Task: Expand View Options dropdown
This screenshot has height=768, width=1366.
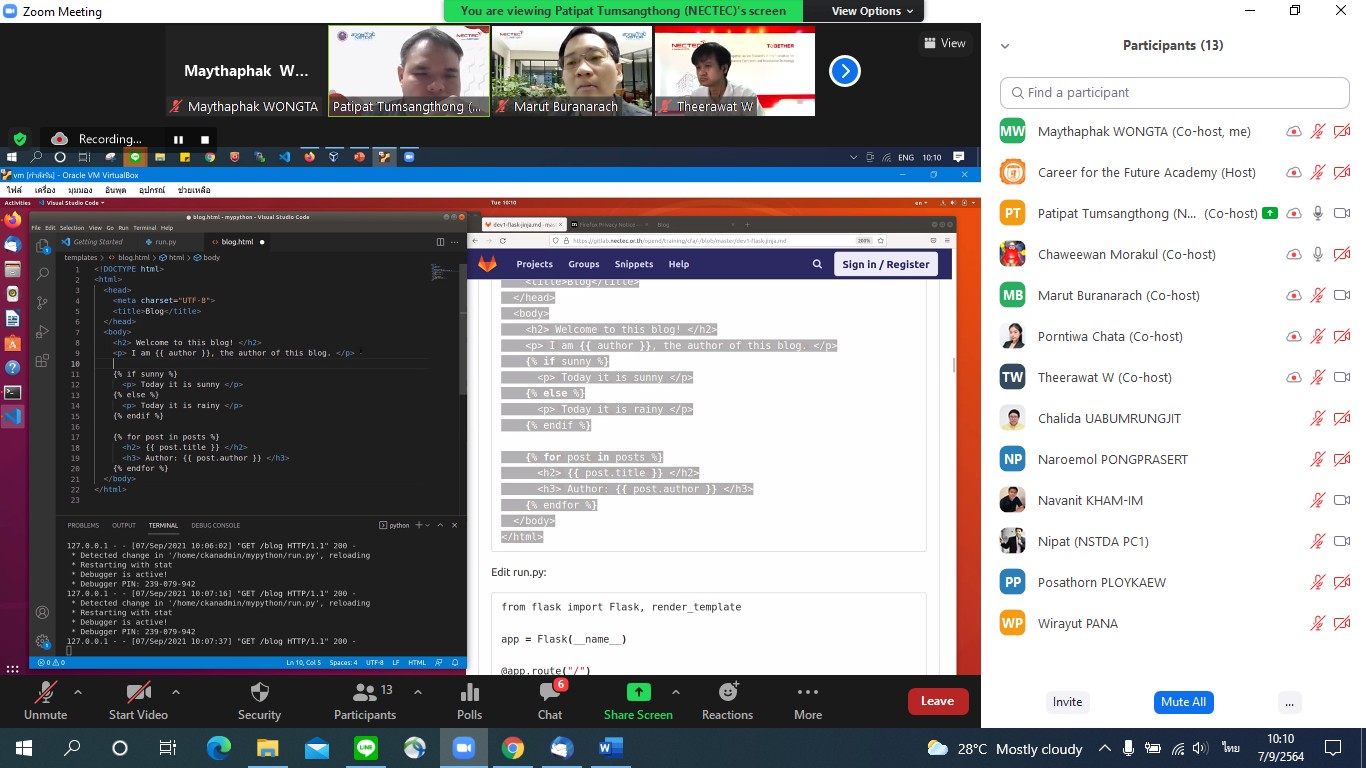Action: [x=872, y=11]
